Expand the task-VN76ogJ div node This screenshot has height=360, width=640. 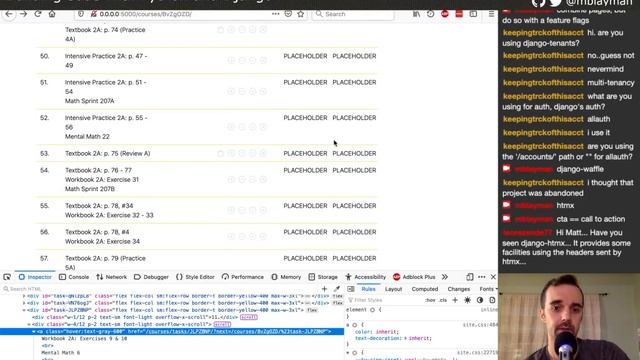pos(24,303)
